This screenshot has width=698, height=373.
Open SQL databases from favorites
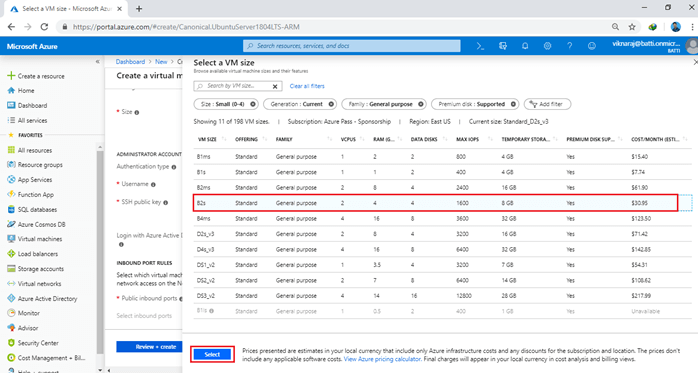(x=32, y=210)
